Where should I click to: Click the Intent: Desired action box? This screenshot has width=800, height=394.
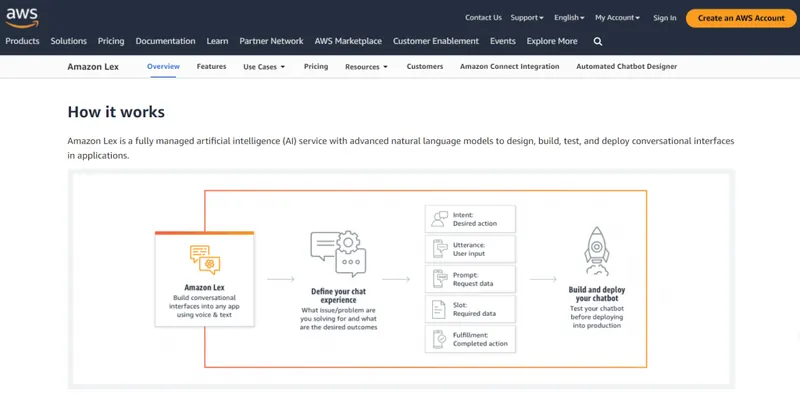point(470,219)
